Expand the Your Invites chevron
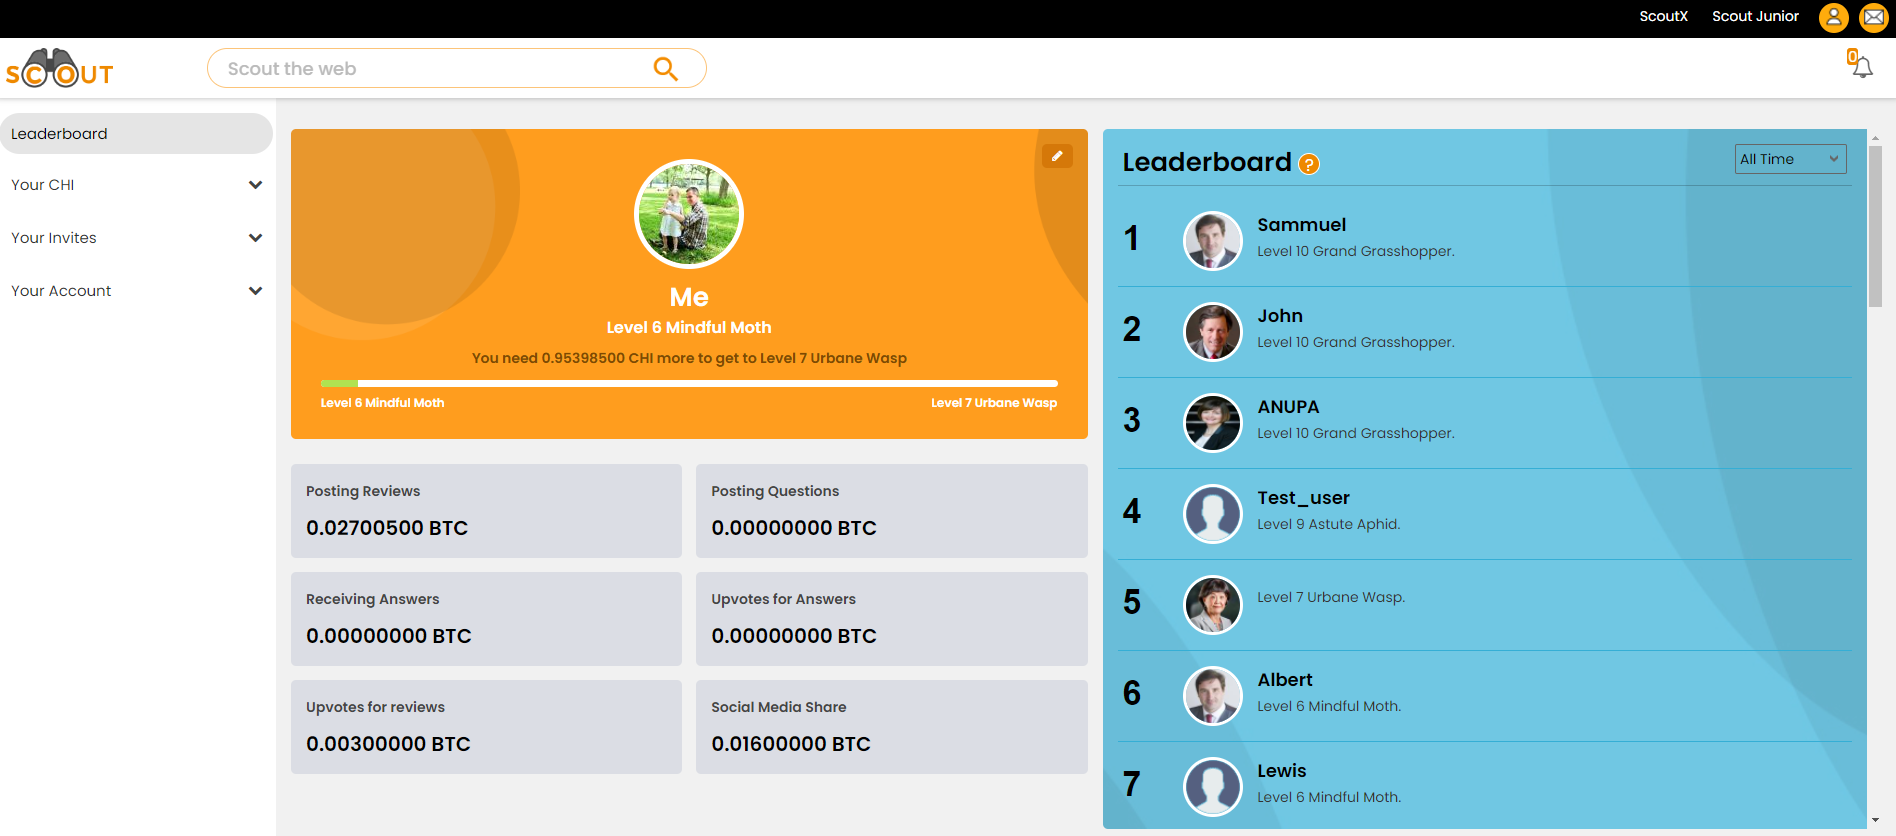Screen dimensions: 1896x836 255,238
